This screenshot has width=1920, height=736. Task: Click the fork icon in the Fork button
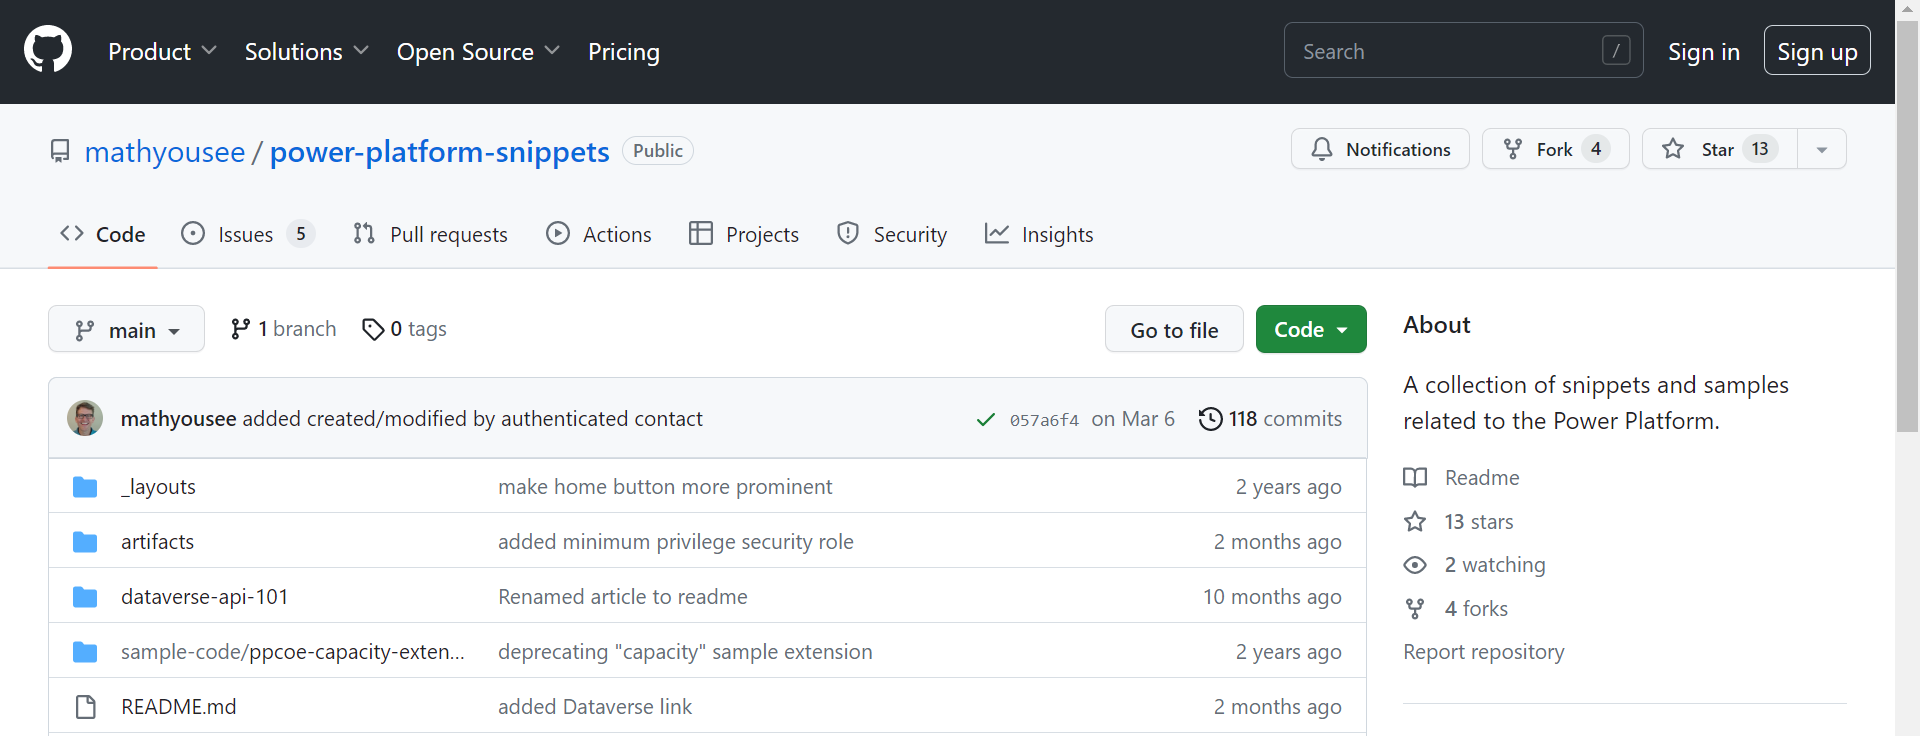pyautogui.click(x=1513, y=149)
